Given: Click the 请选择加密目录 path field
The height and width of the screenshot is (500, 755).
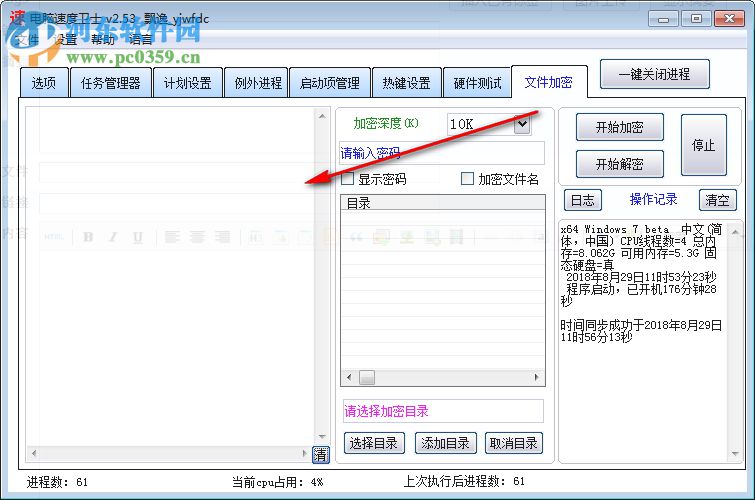Looking at the screenshot, I should (443, 411).
